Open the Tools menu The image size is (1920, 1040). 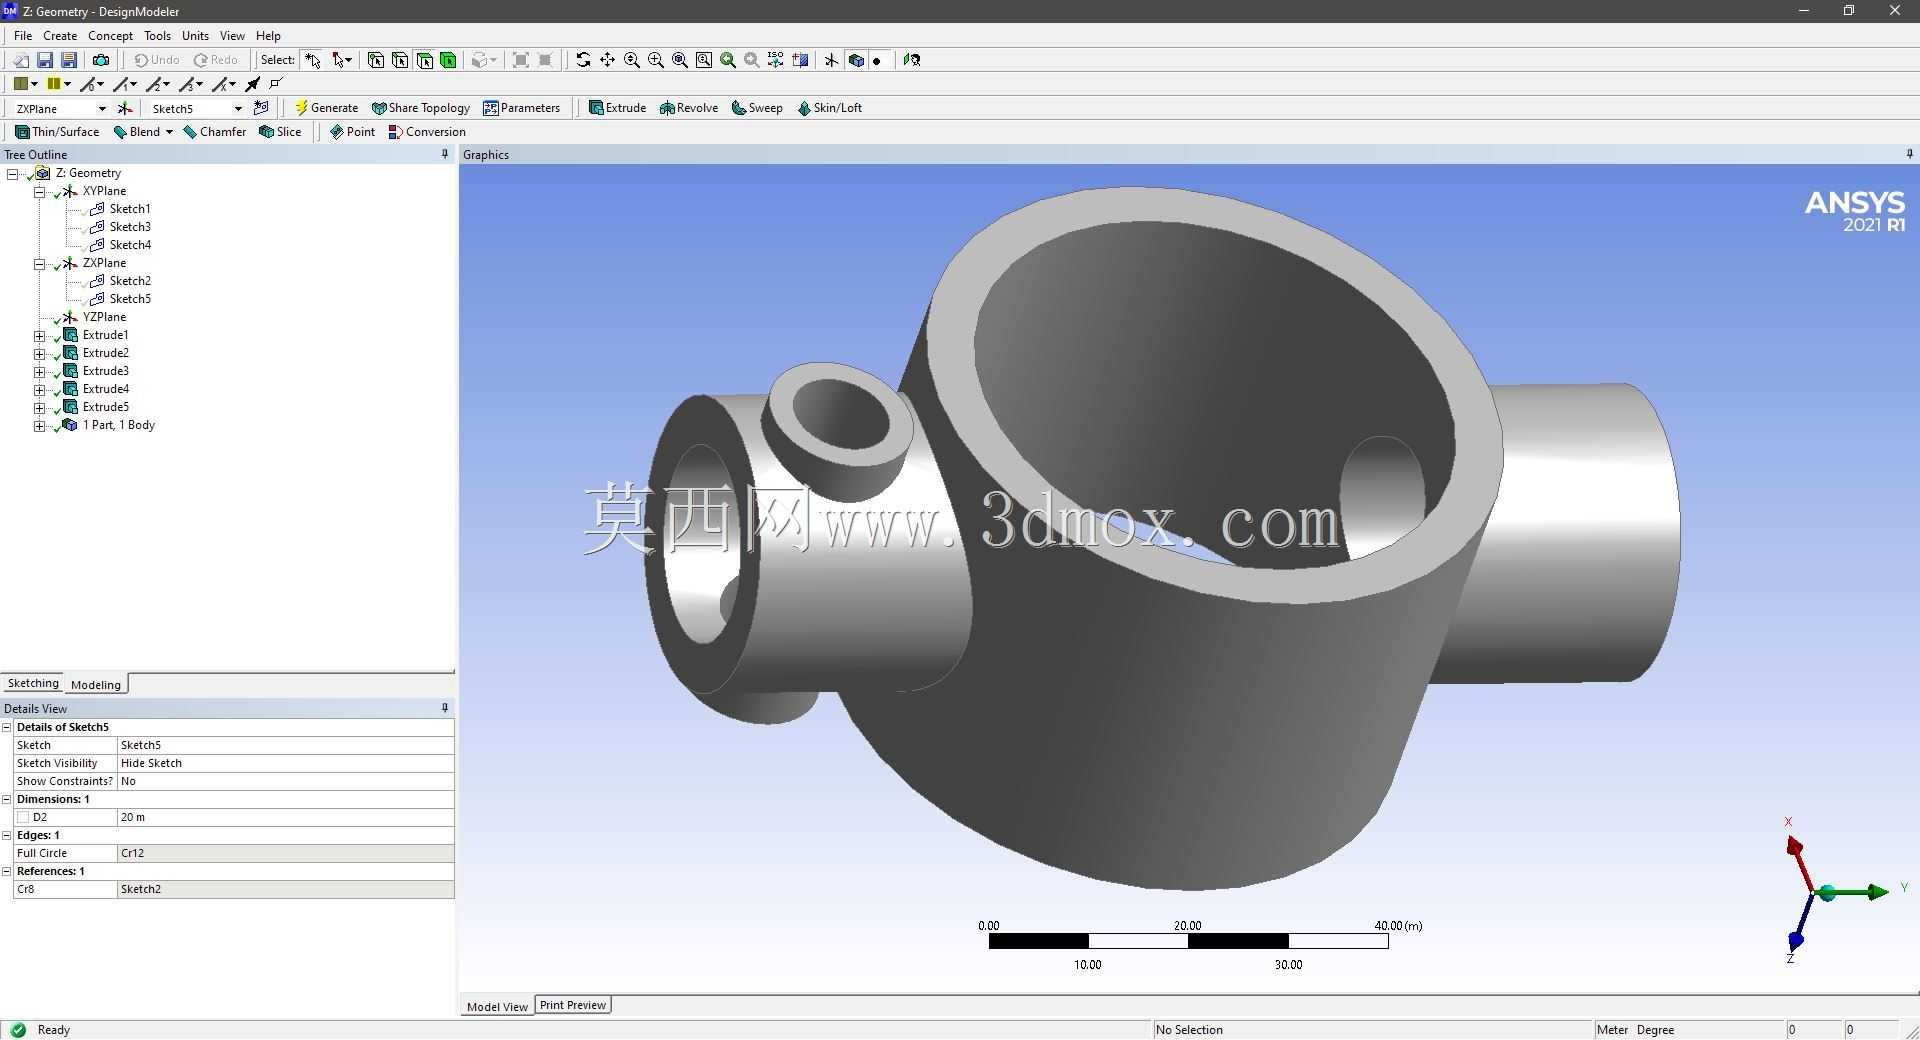pyautogui.click(x=157, y=35)
